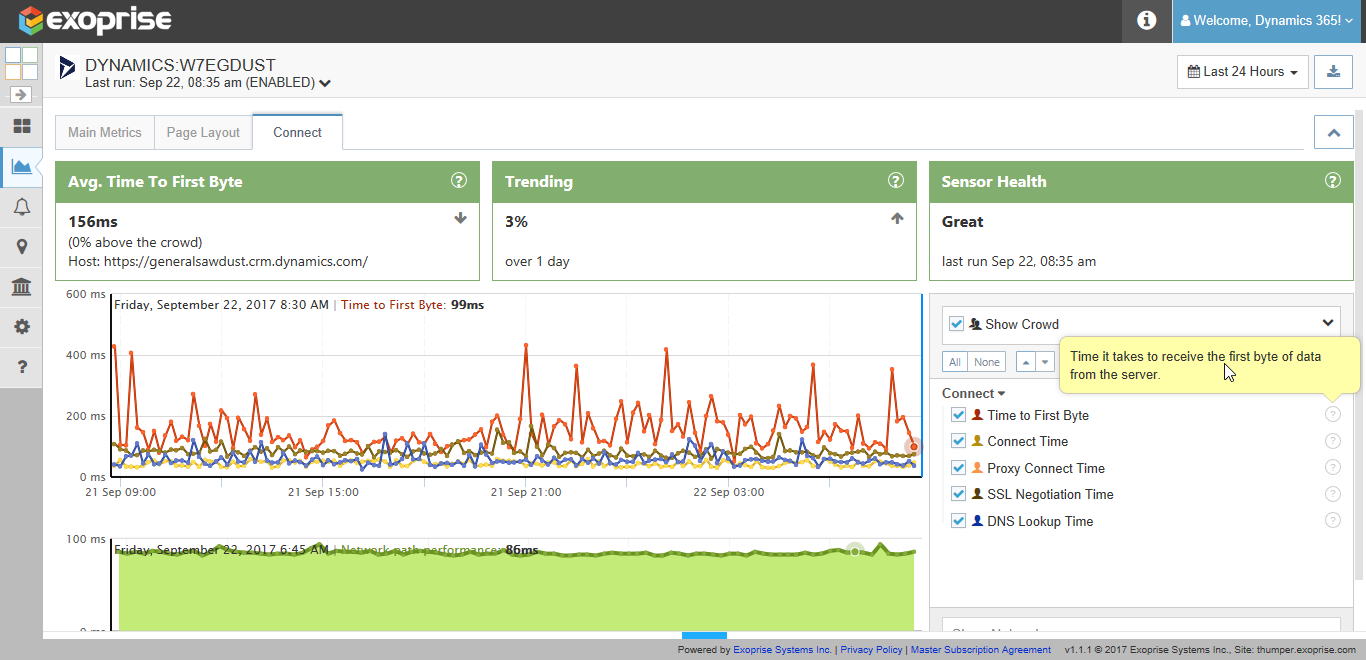This screenshot has height=660, width=1366.
Task: Click the up arrow in the Trending card
Action: point(897,218)
